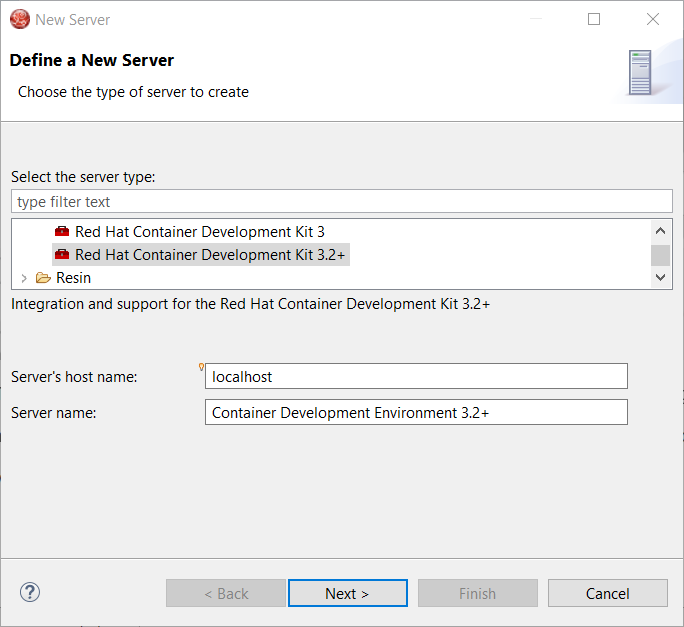
Task: Click the Finish button
Action: click(x=477, y=593)
